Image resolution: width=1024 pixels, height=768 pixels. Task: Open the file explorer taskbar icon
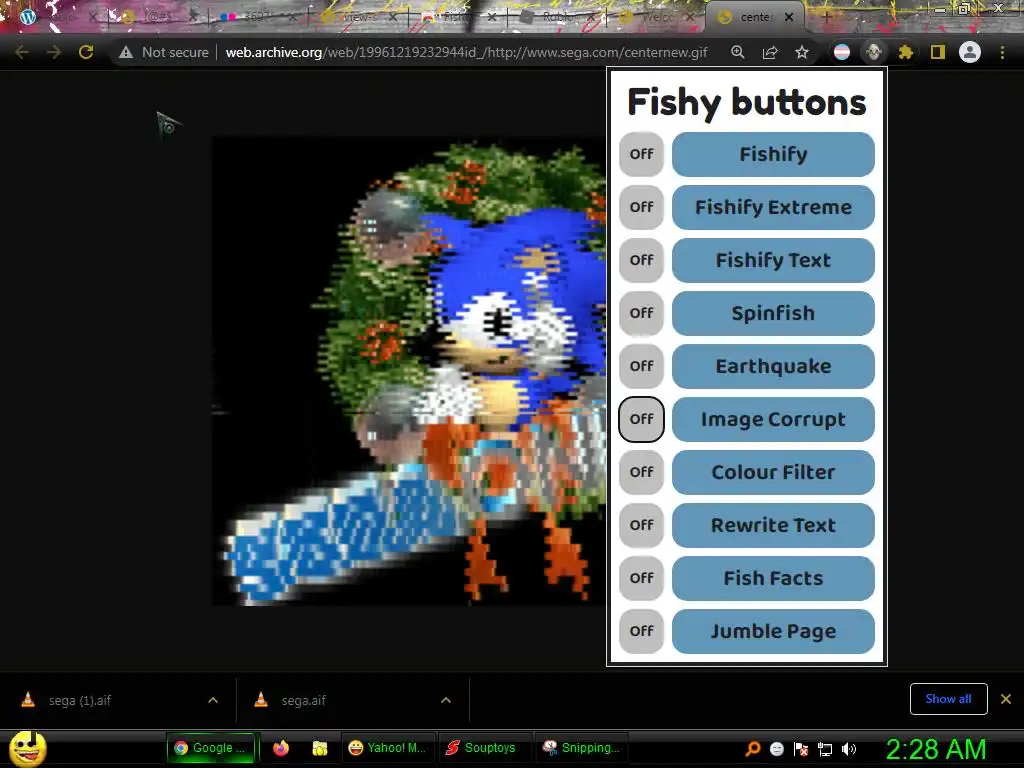click(x=319, y=748)
